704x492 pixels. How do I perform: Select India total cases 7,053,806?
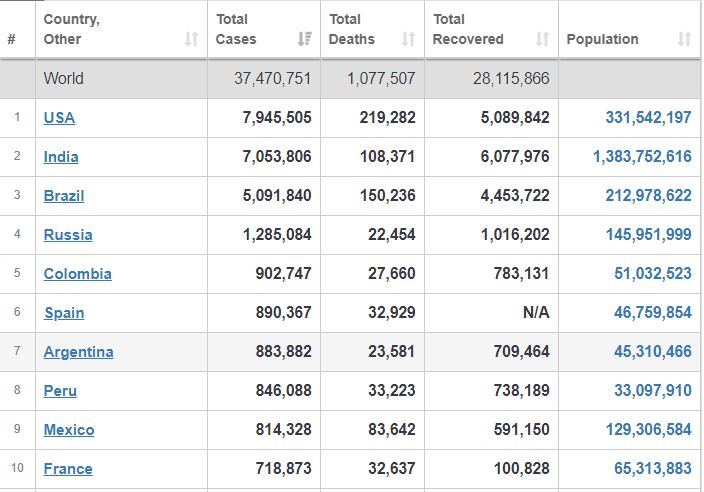pyautogui.click(x=277, y=157)
